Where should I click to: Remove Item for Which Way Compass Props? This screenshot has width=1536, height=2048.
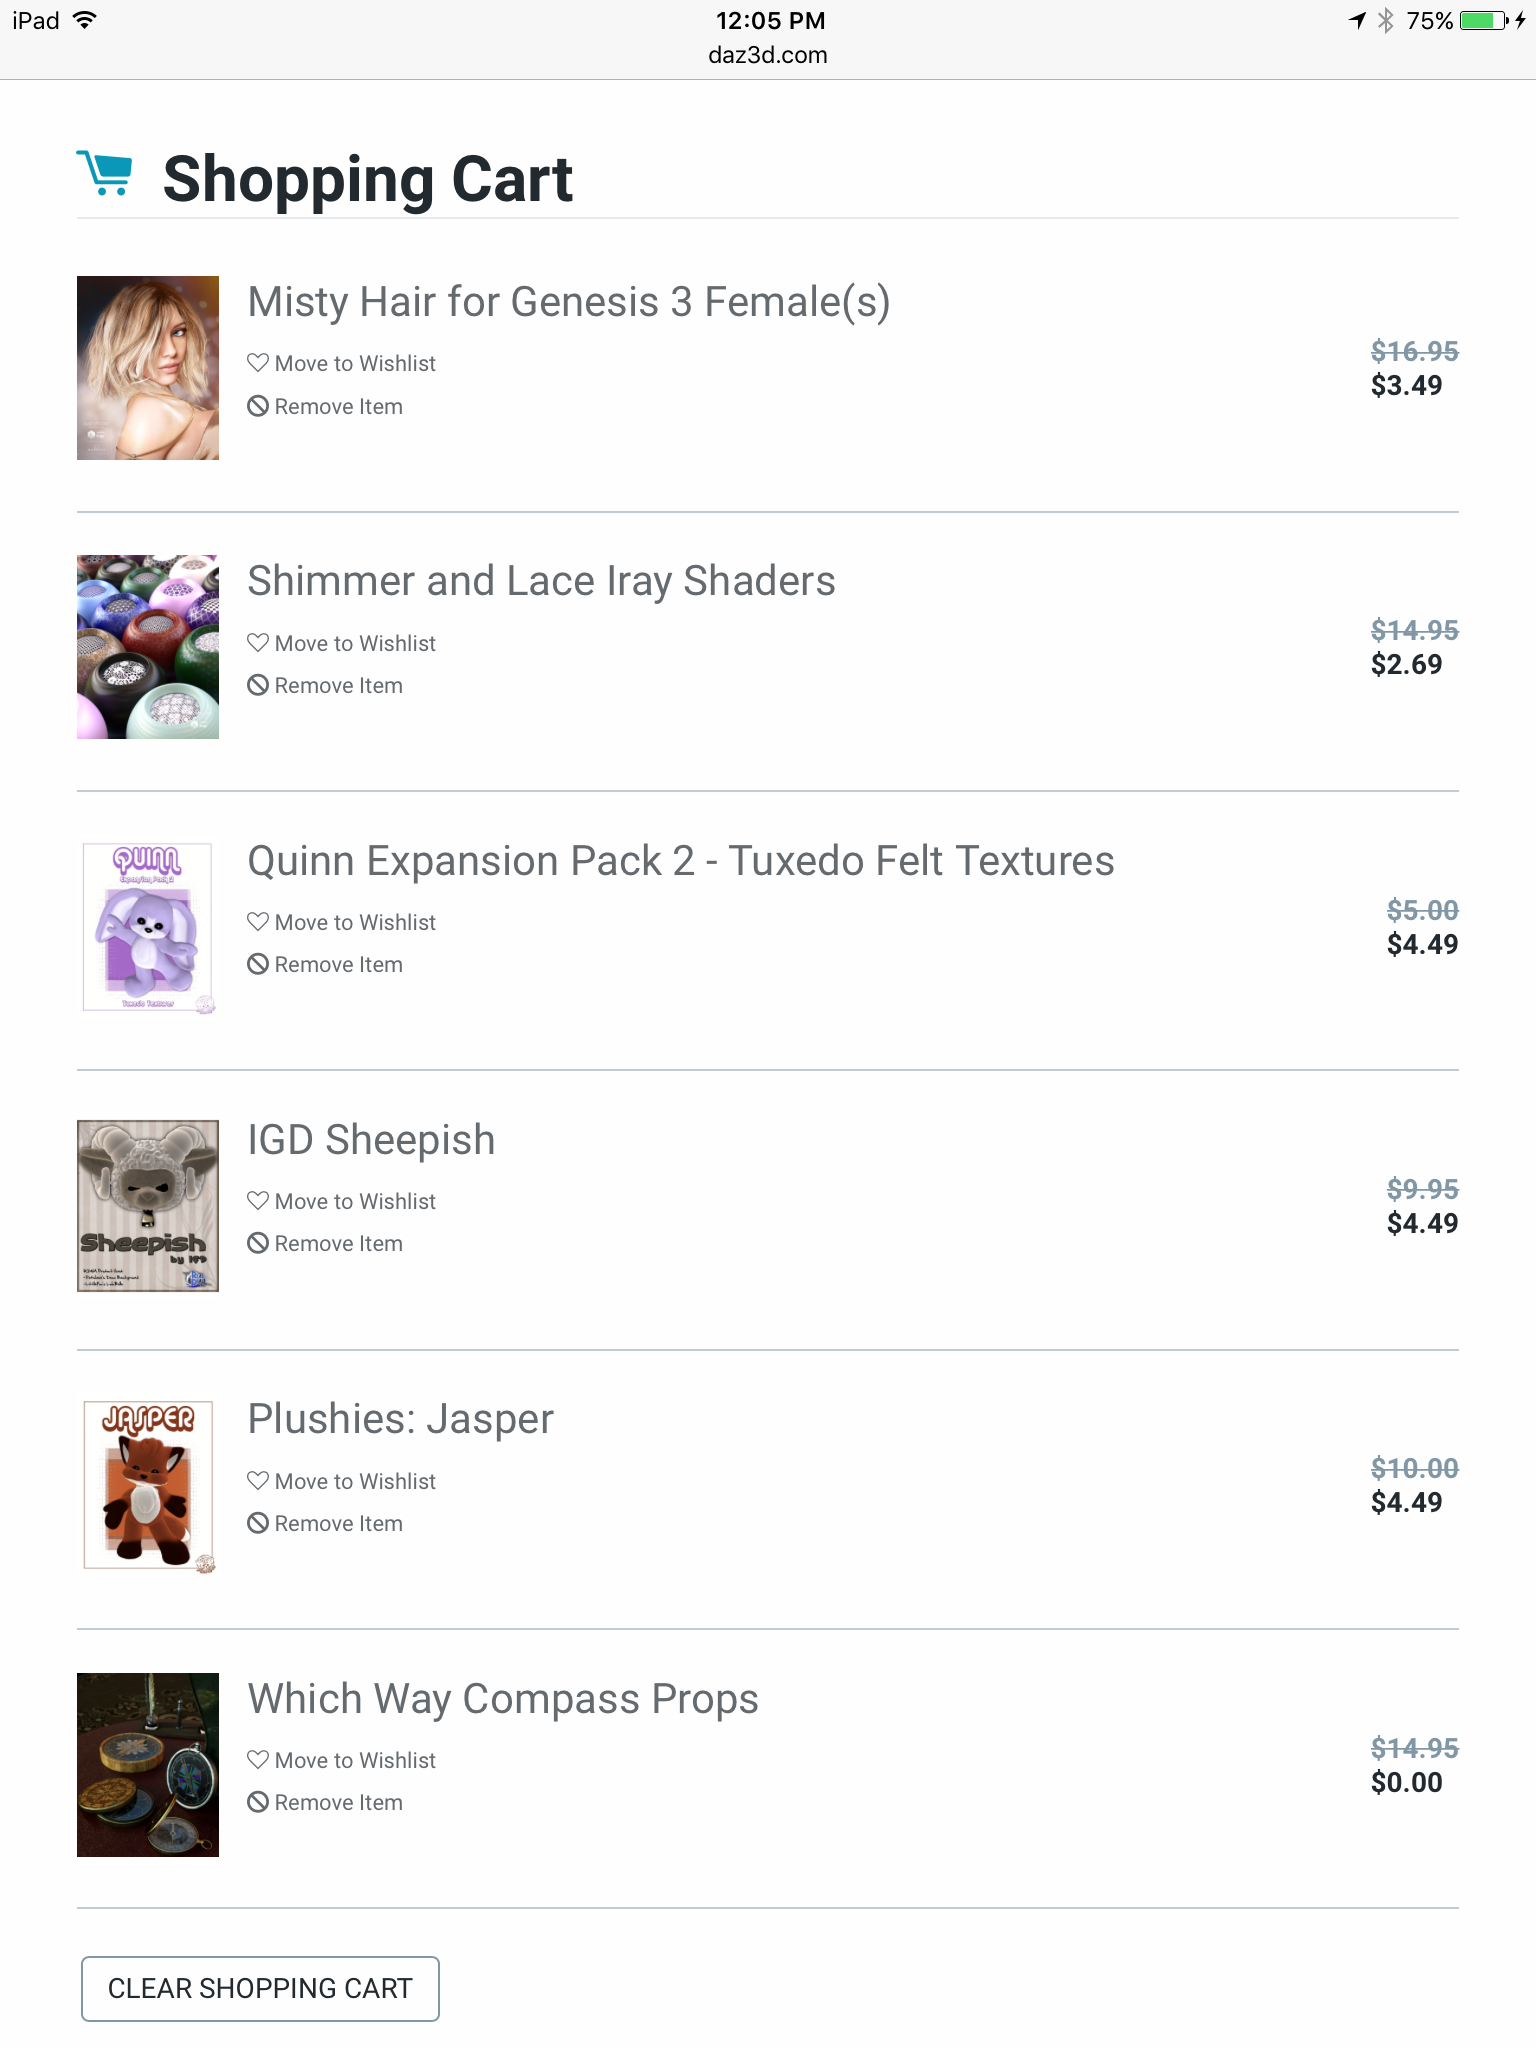[338, 1803]
